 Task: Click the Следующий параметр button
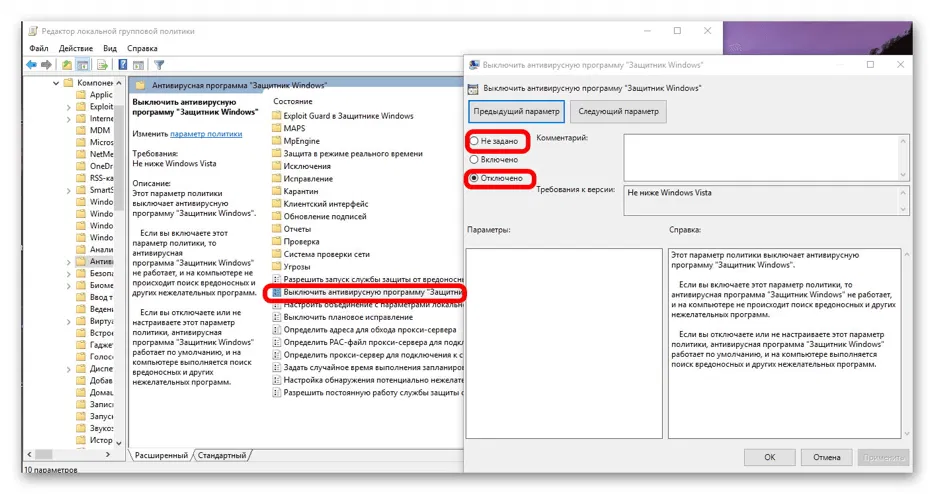pos(618,111)
